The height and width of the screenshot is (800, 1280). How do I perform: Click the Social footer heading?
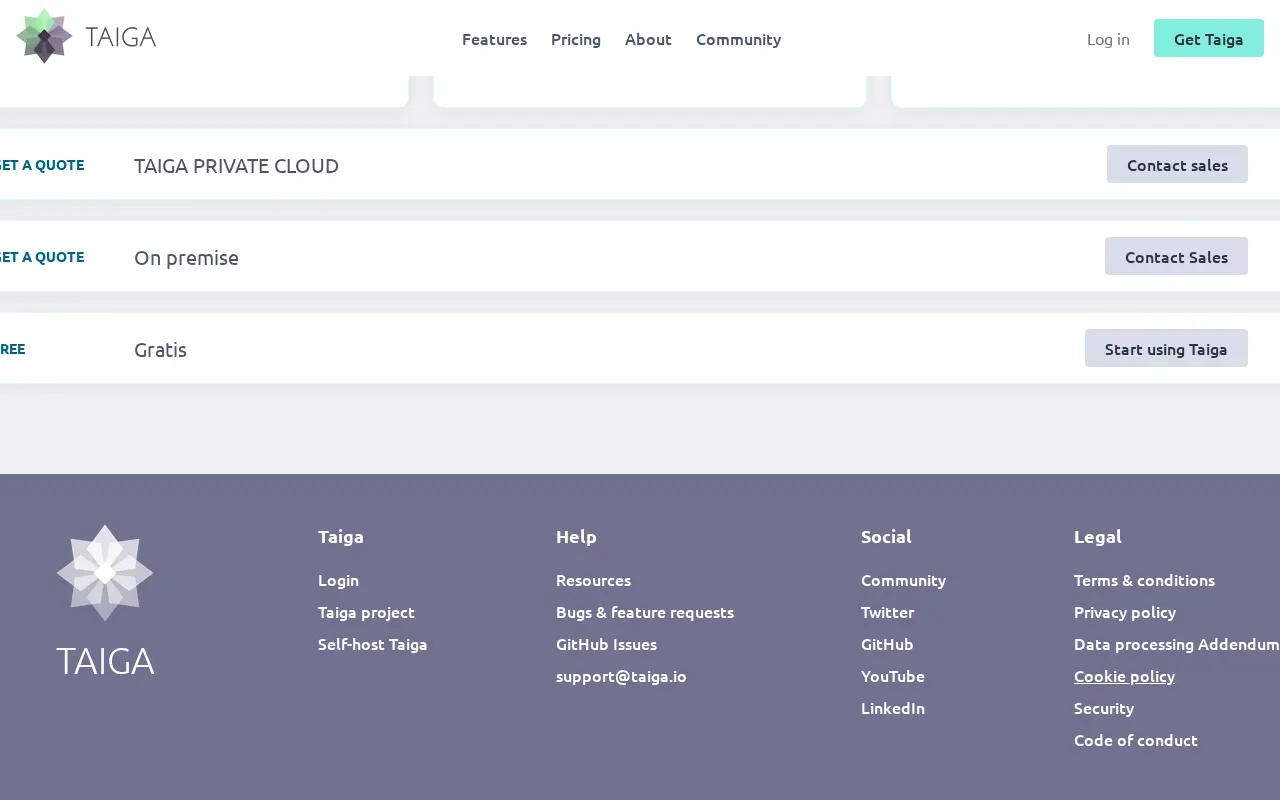coord(886,536)
